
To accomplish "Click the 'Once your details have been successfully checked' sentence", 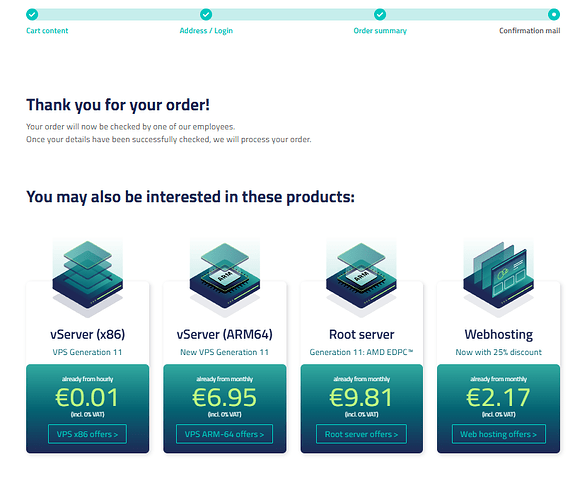I will point(169,139).
